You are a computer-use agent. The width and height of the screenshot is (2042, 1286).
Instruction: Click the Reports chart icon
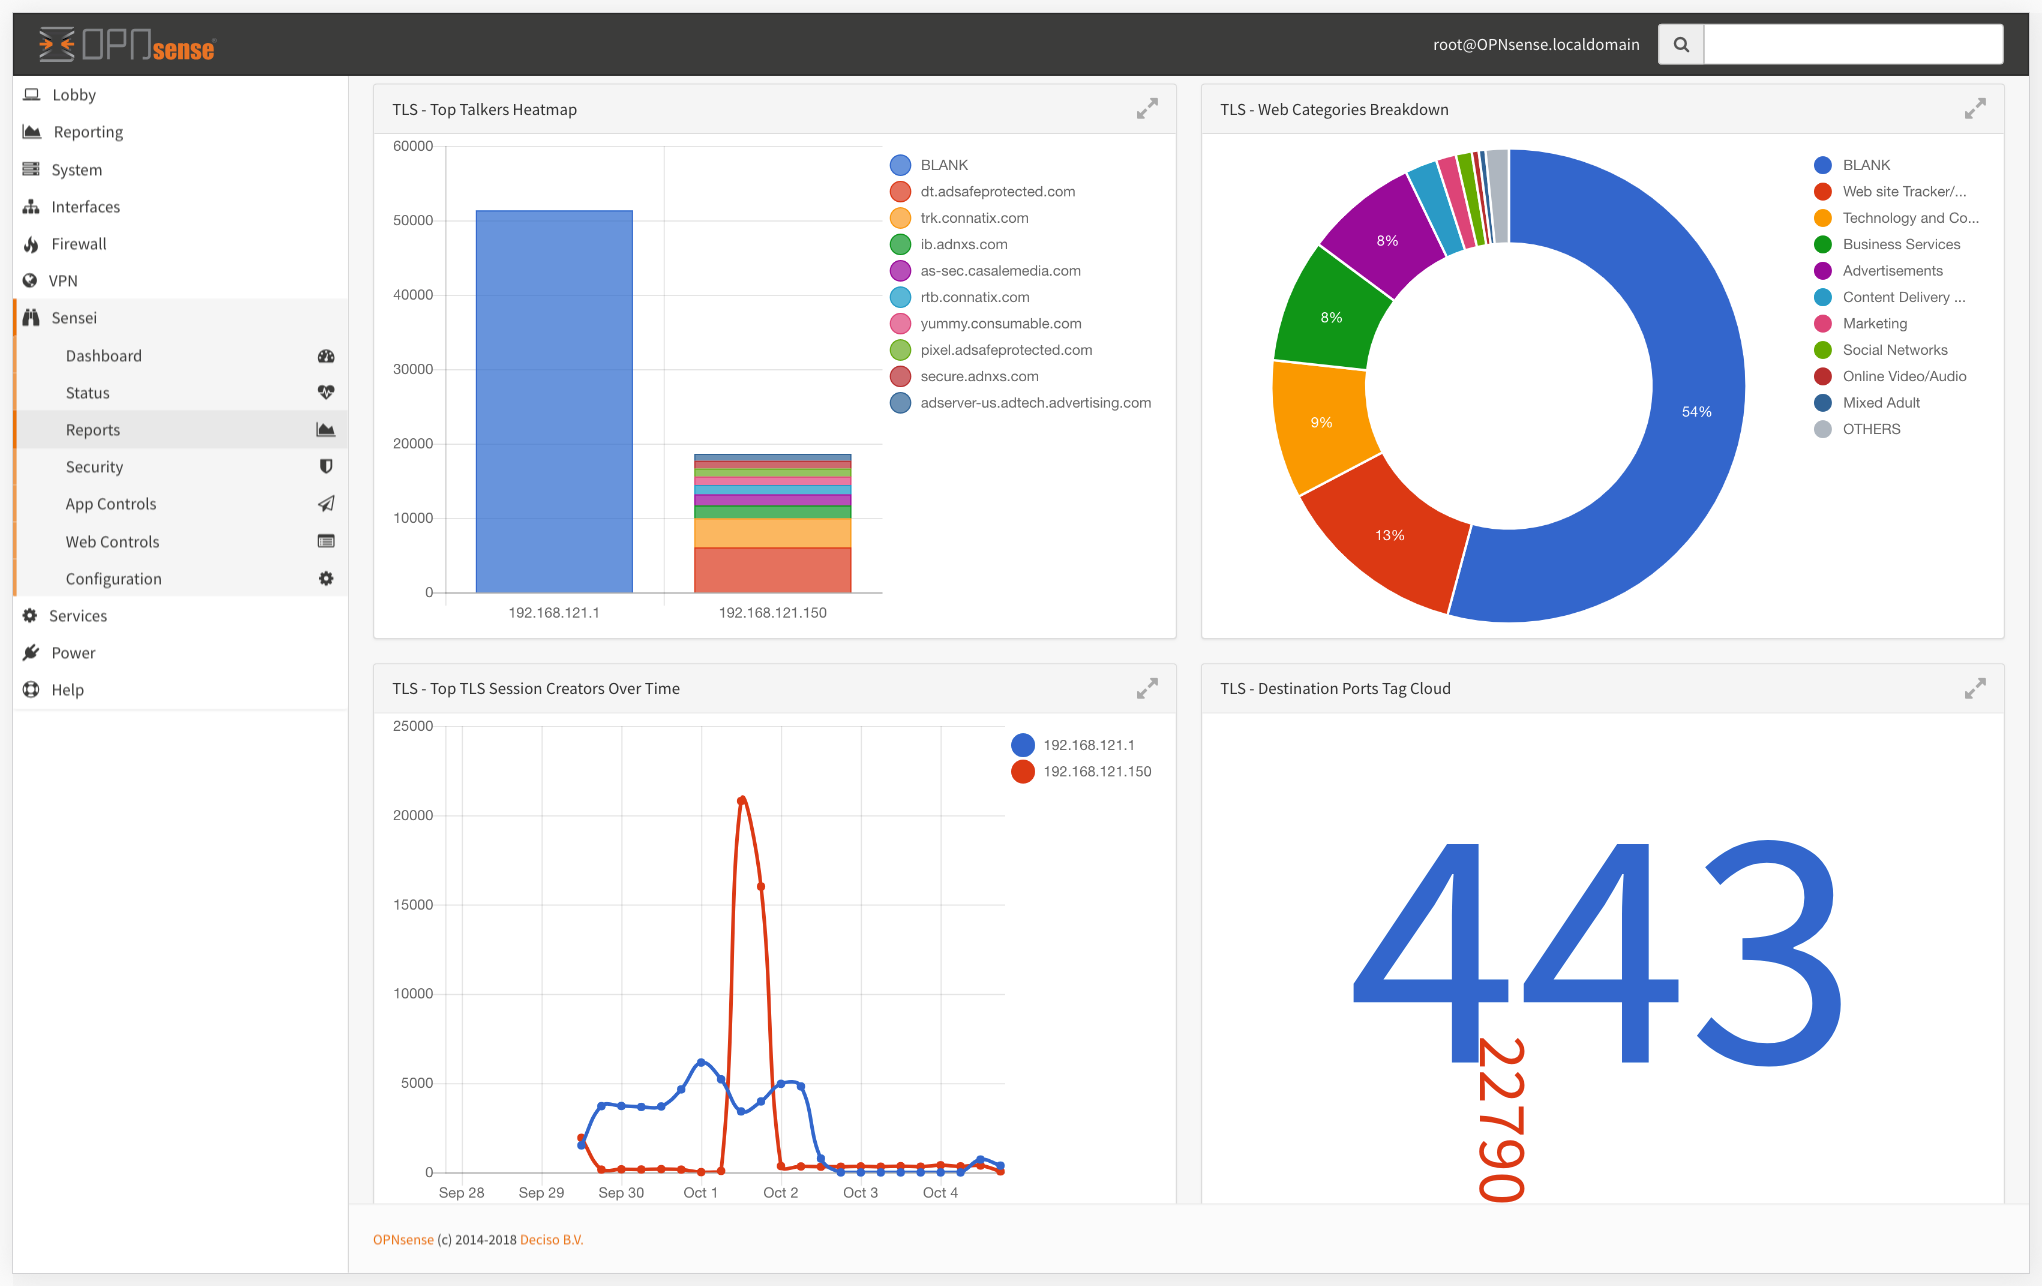[x=326, y=429]
